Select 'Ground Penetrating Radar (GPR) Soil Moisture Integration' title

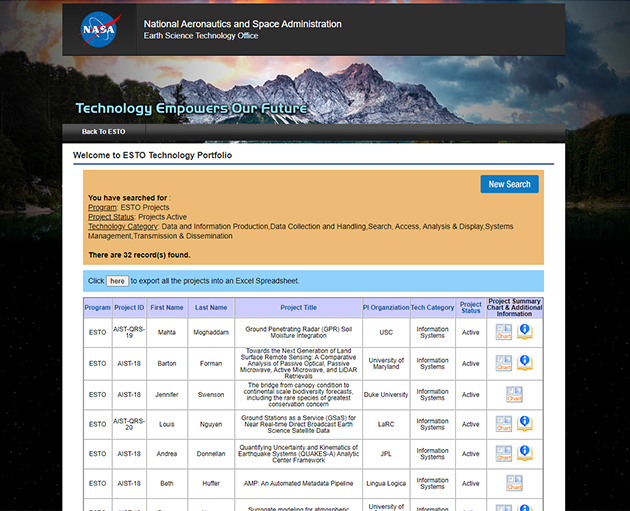299,332
